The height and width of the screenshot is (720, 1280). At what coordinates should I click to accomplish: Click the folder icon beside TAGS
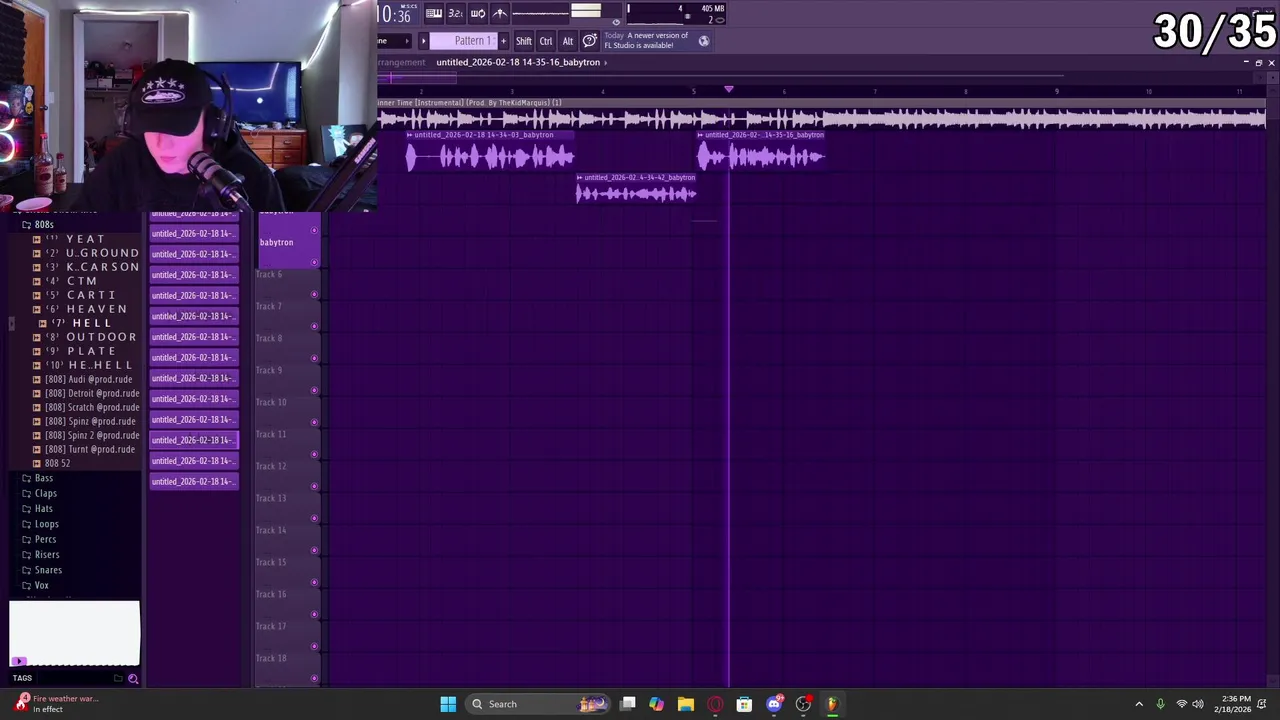[x=118, y=679]
